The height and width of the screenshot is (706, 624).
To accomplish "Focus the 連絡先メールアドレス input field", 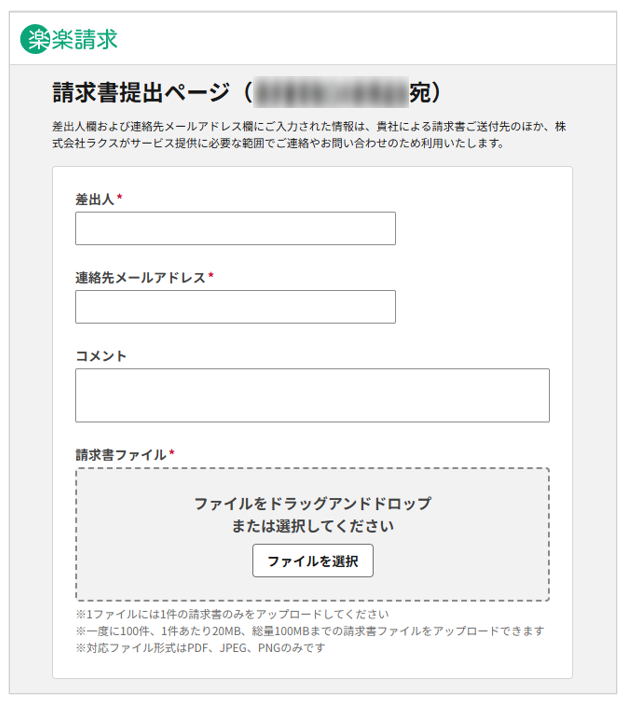I will pos(235,307).
